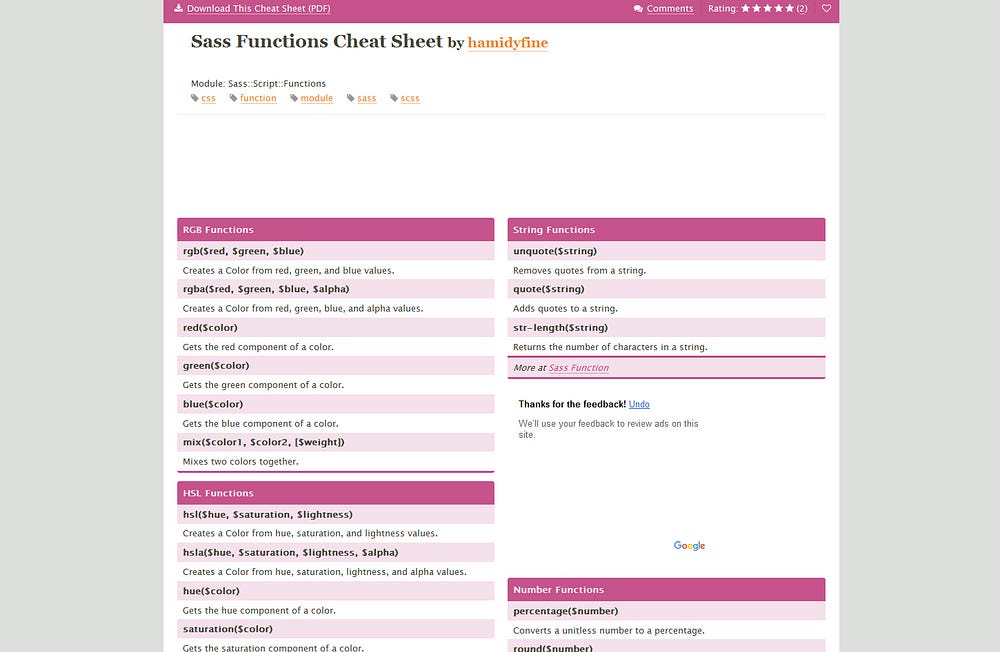Click the tag icon beside css
The height and width of the screenshot is (652, 1000).
click(195, 98)
